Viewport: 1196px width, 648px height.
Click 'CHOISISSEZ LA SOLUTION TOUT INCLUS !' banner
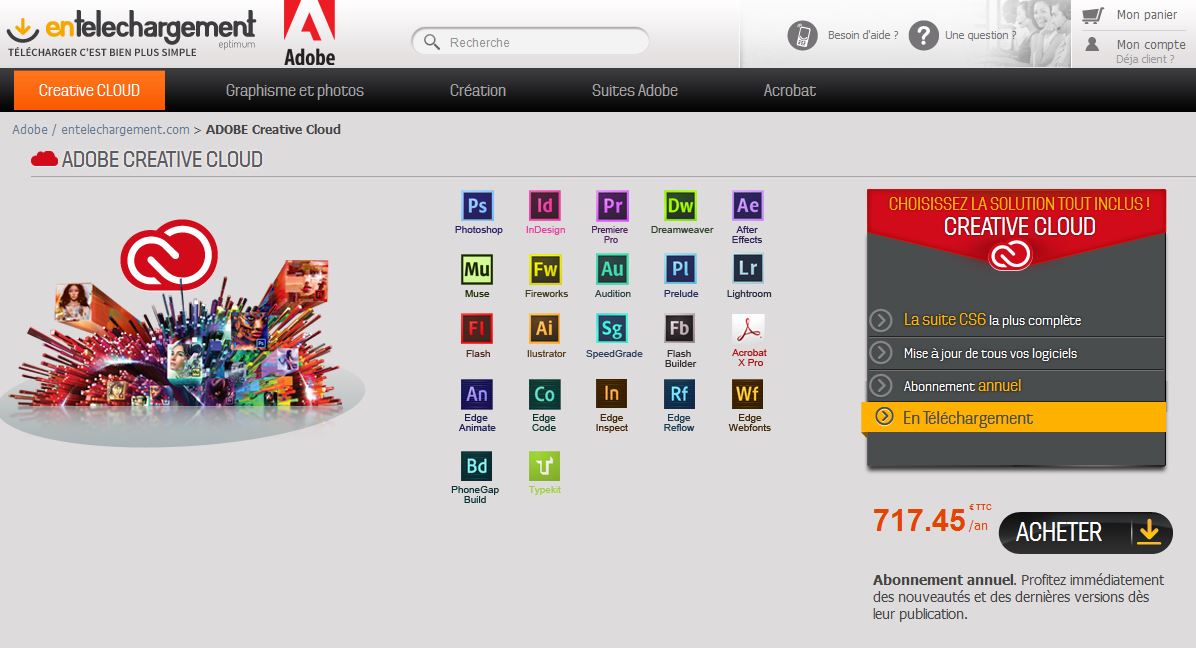(1019, 204)
